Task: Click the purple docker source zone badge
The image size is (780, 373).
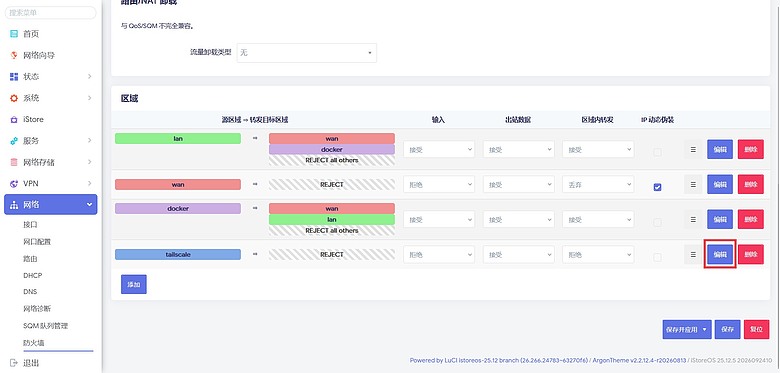Action: 178,208
